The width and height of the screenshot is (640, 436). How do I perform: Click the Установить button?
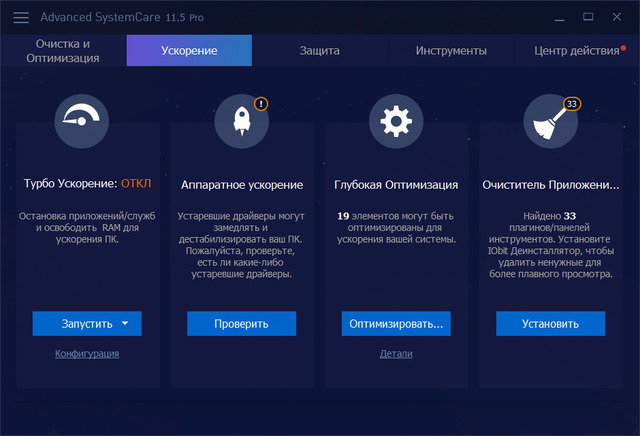(x=550, y=324)
